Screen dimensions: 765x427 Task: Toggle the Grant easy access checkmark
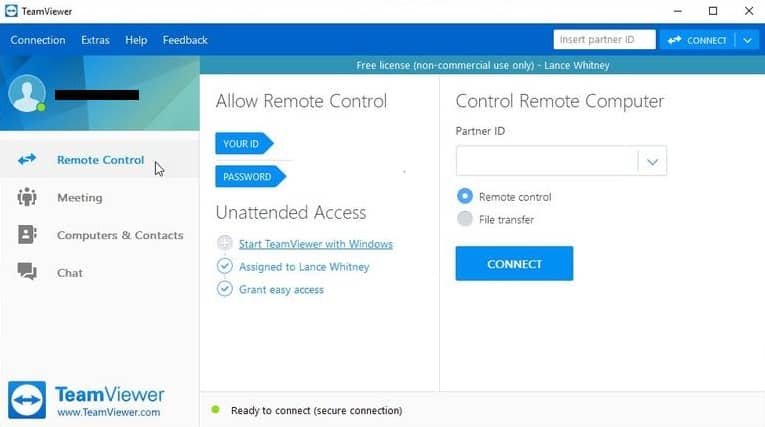point(224,289)
